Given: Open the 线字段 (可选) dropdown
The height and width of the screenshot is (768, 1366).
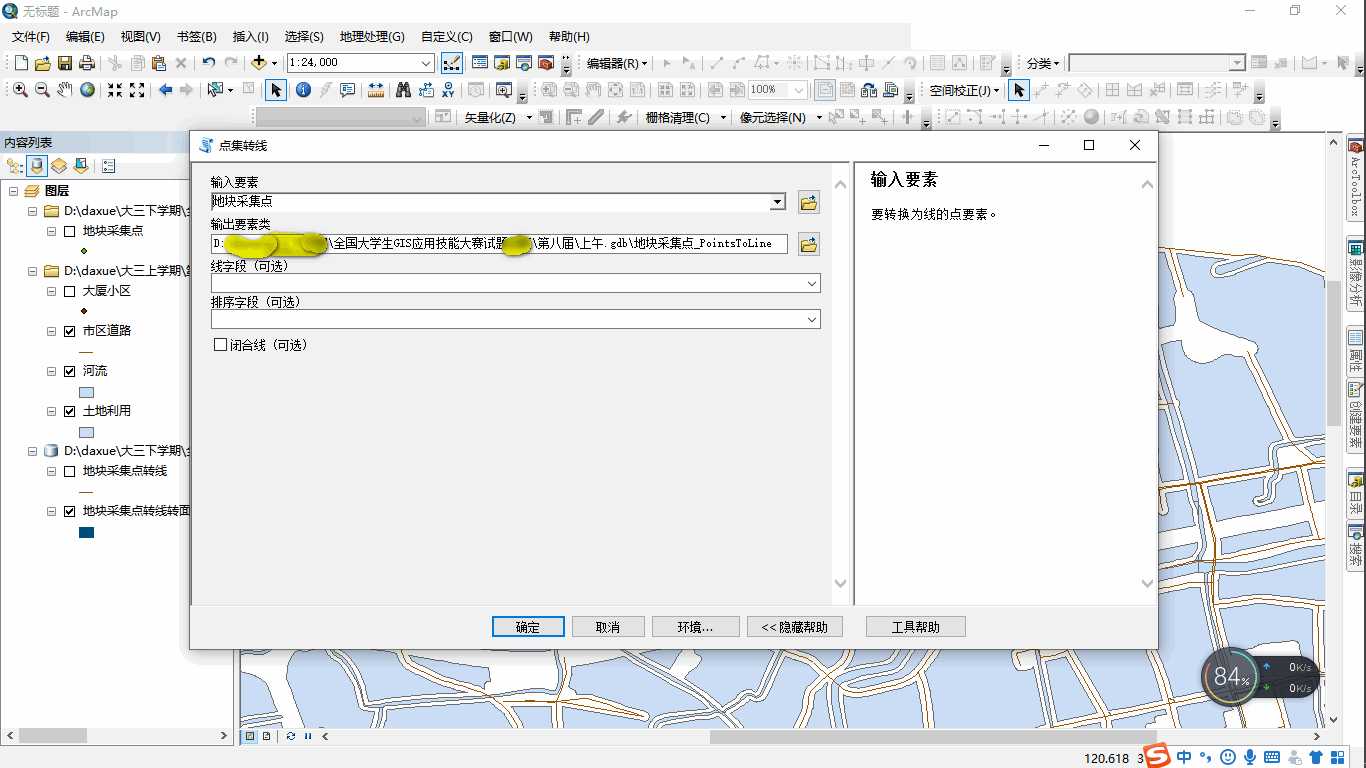Looking at the screenshot, I should (x=812, y=284).
